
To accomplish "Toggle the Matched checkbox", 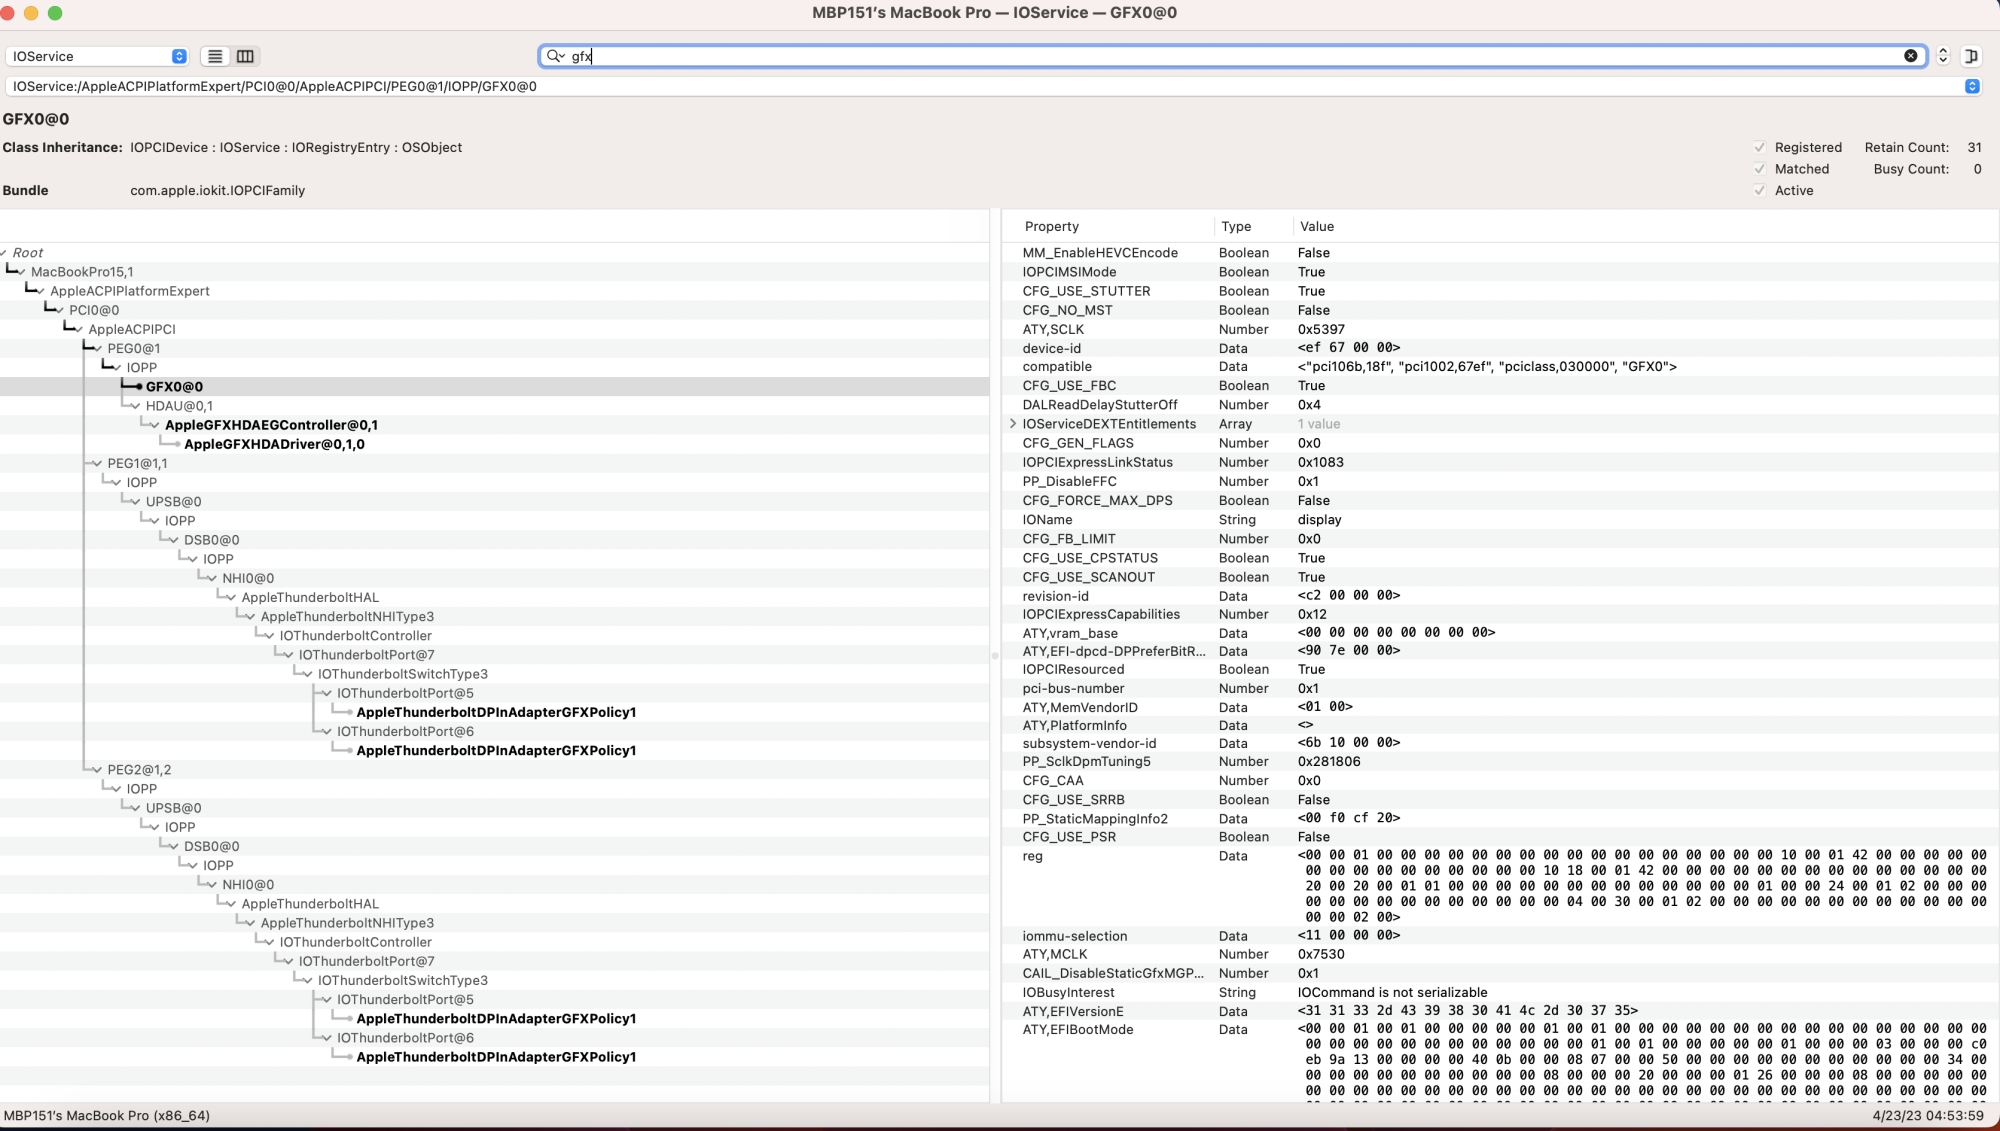I will 1760,169.
